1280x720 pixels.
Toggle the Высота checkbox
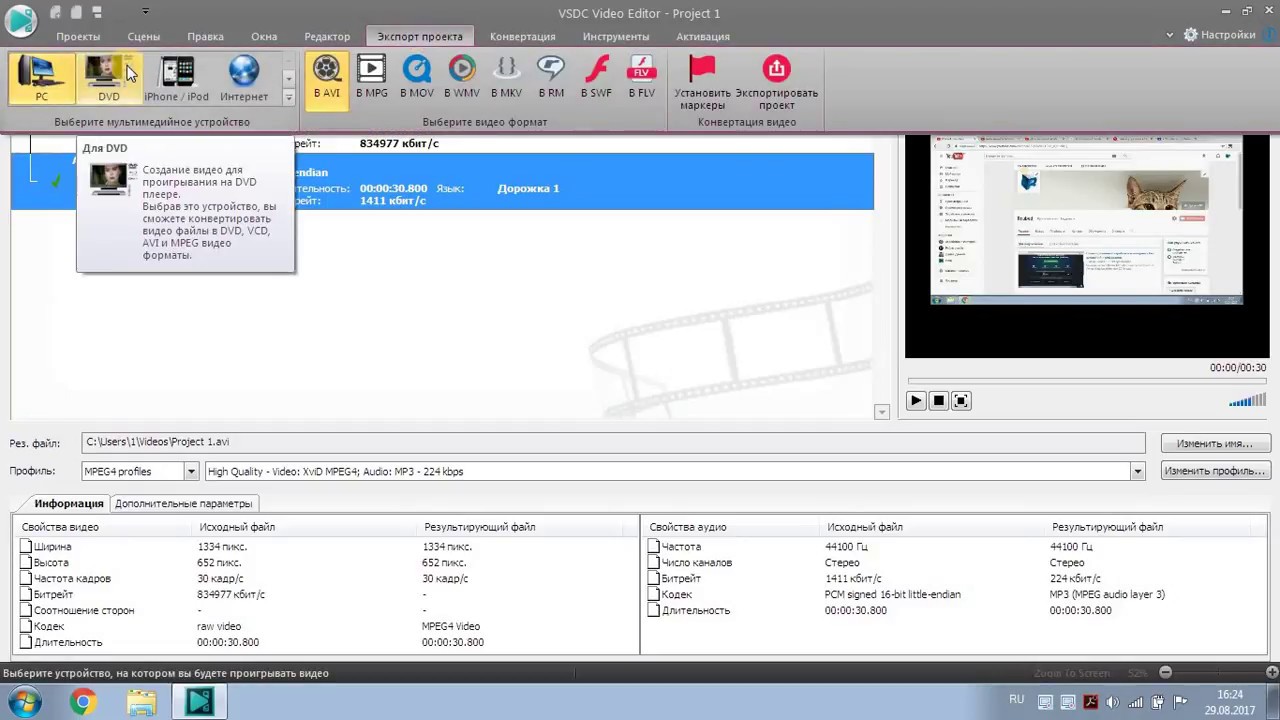click(x=26, y=563)
